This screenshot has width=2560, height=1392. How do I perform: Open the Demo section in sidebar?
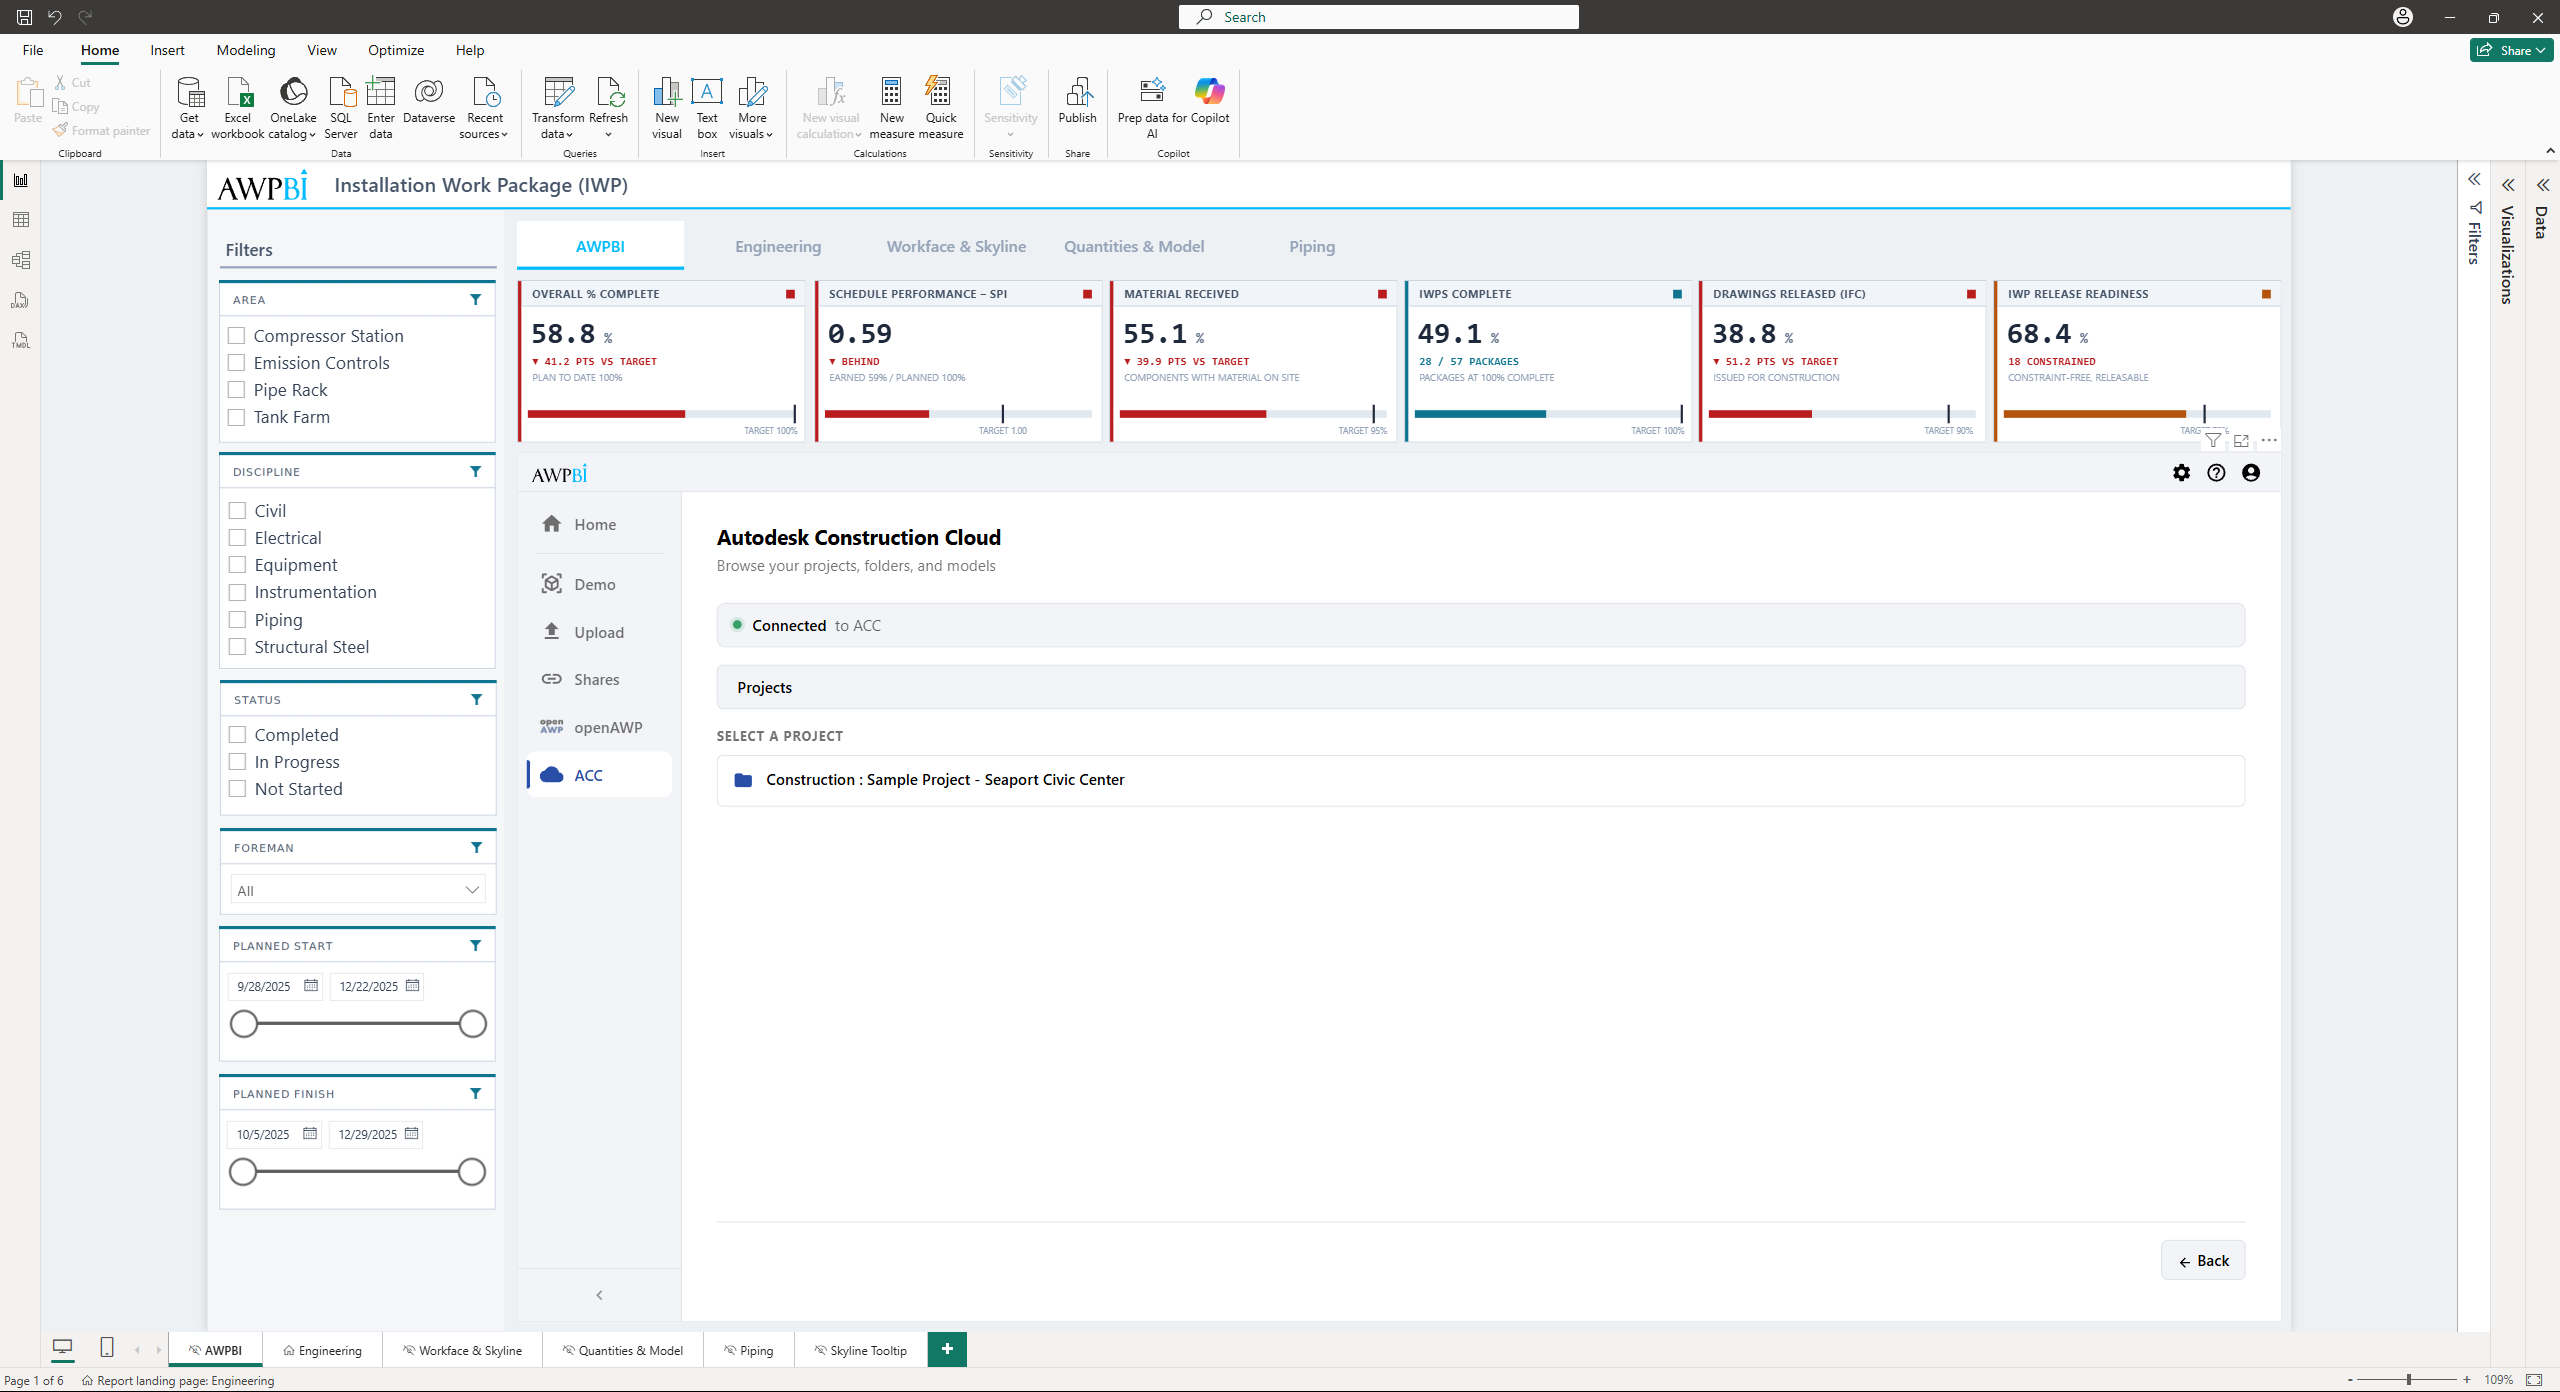click(600, 584)
